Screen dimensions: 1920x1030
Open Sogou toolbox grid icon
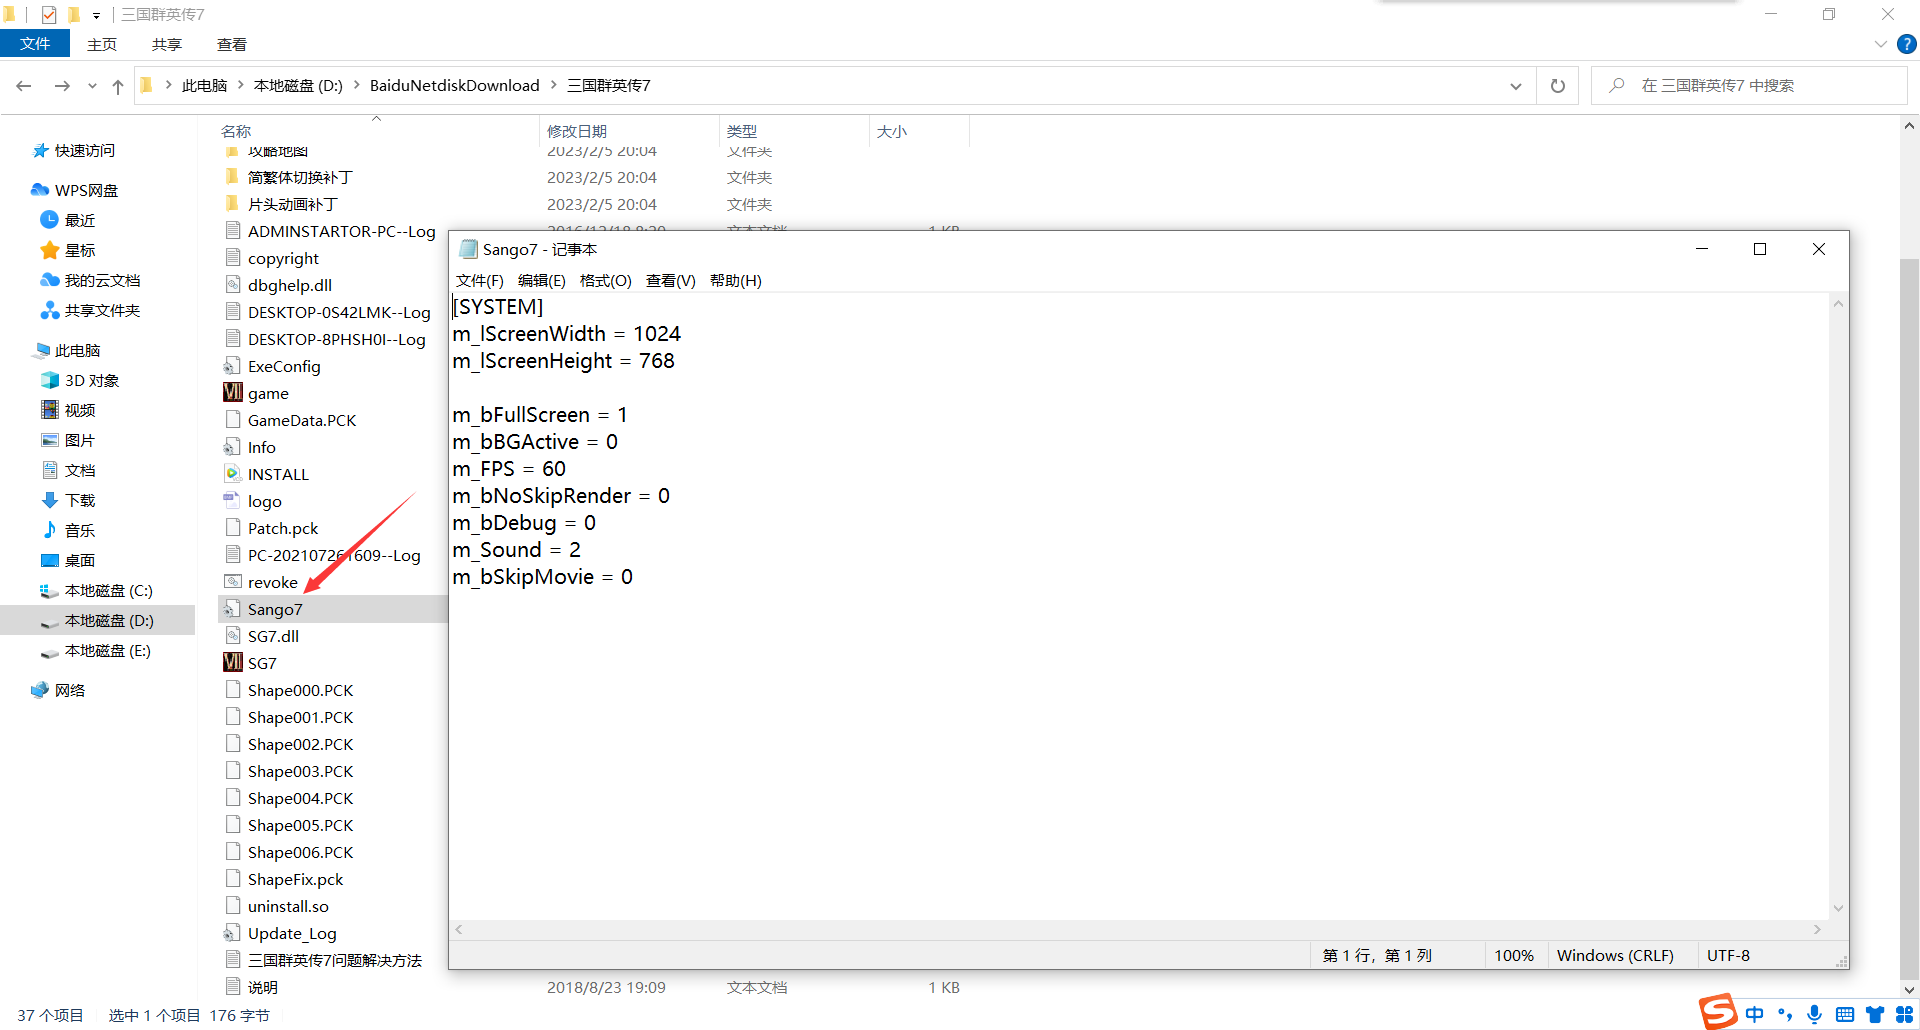tap(1905, 1014)
